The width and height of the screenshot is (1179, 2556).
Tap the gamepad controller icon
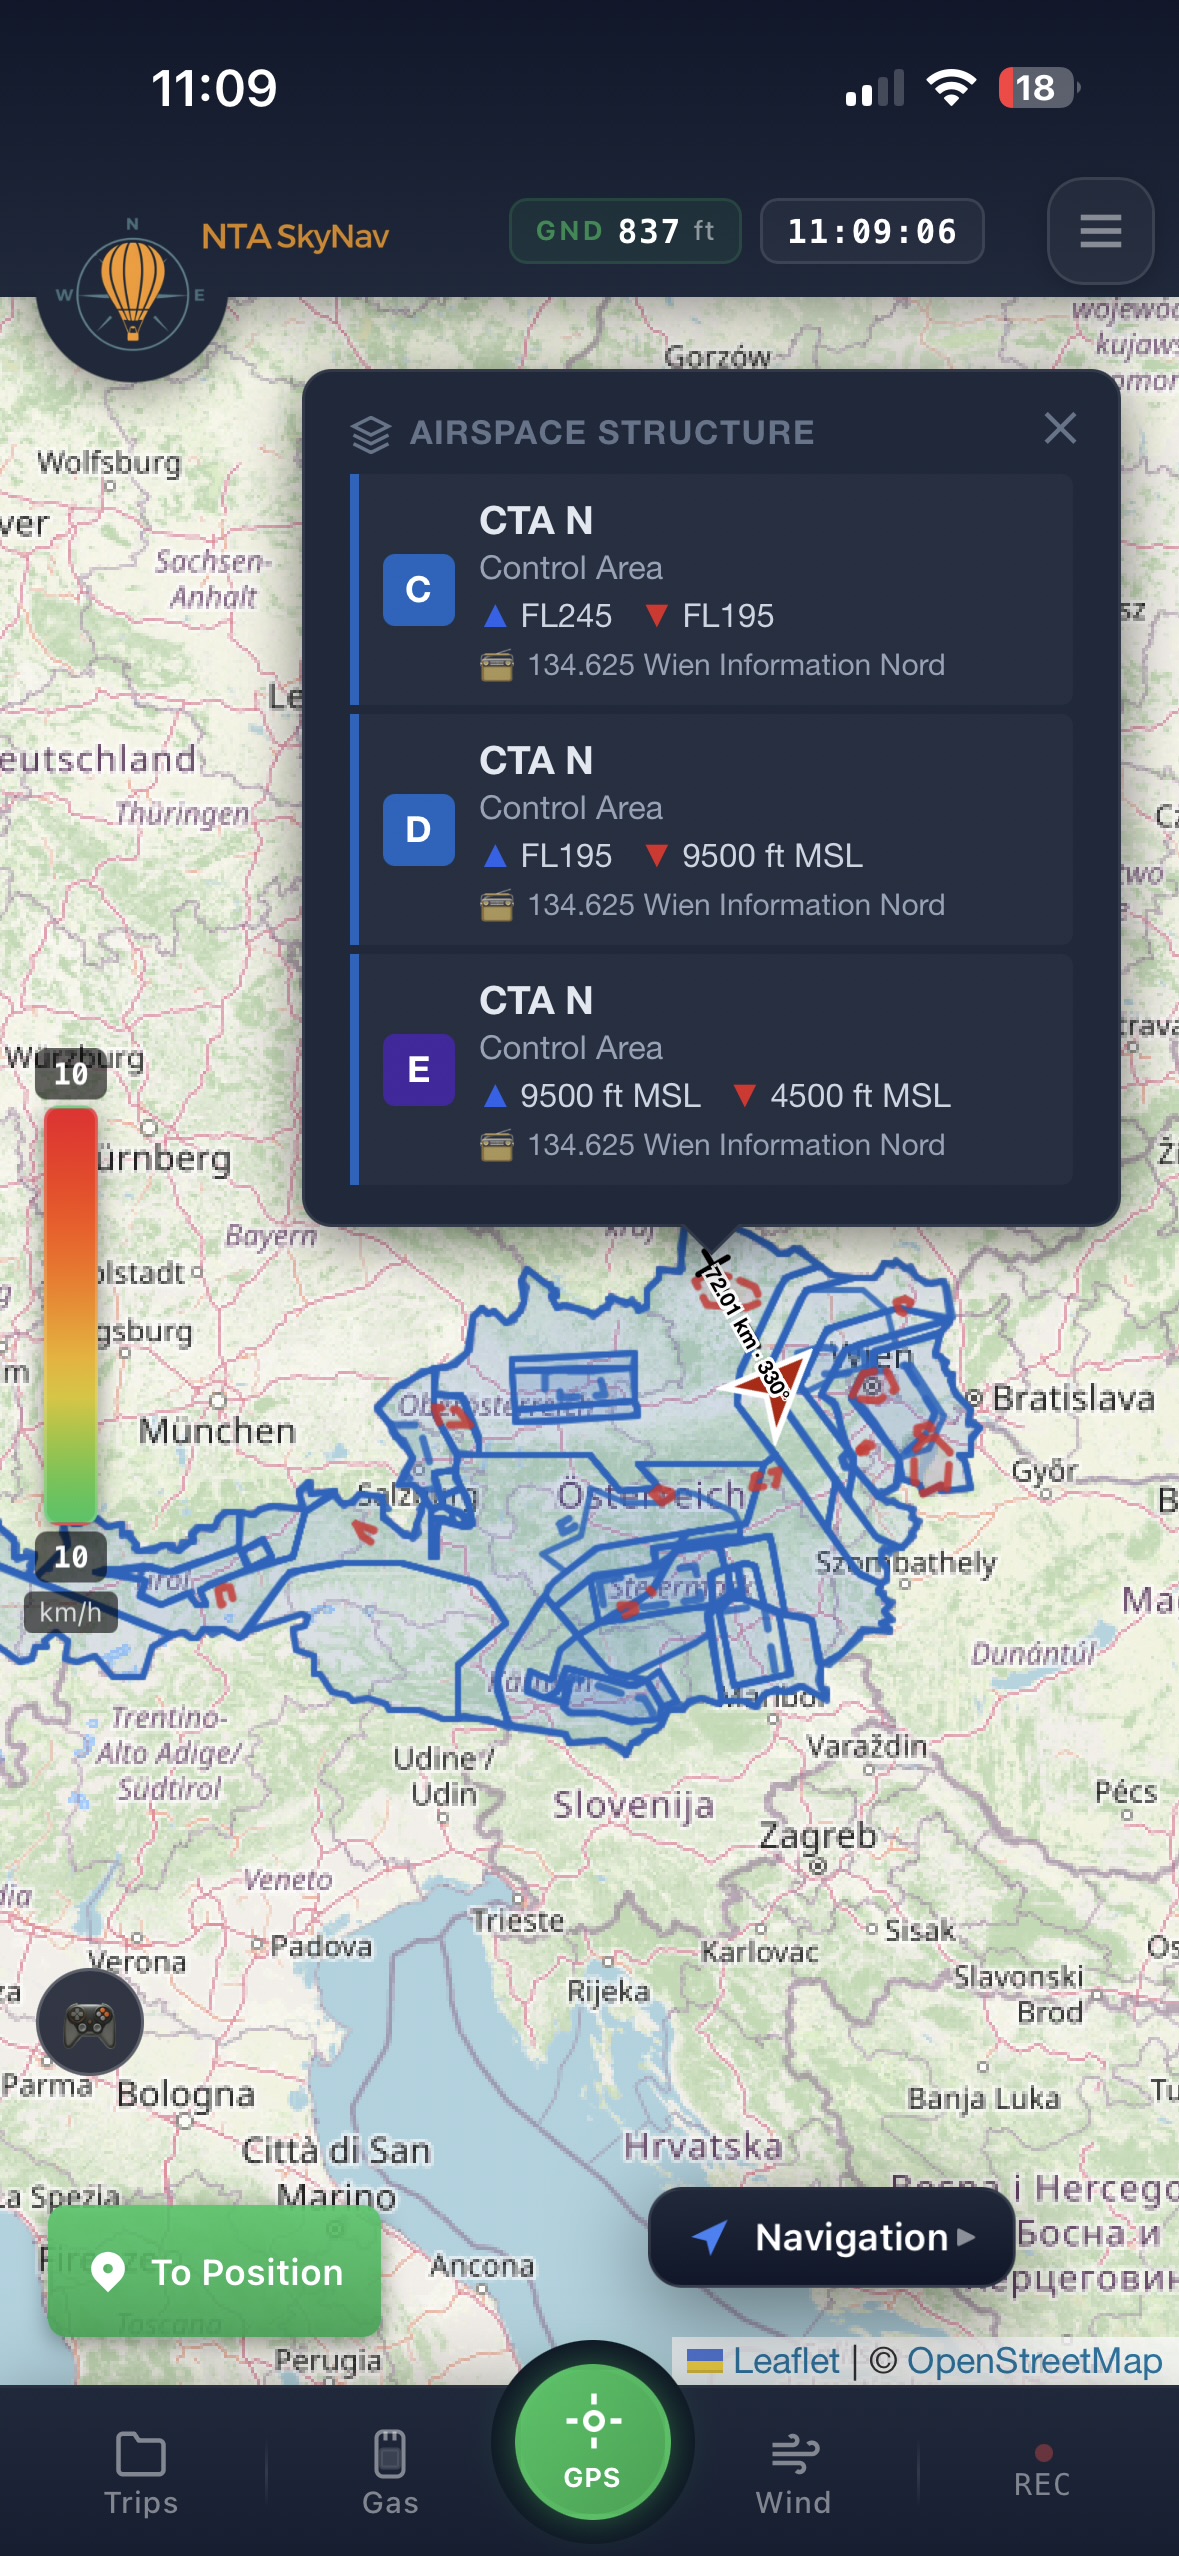point(90,2022)
